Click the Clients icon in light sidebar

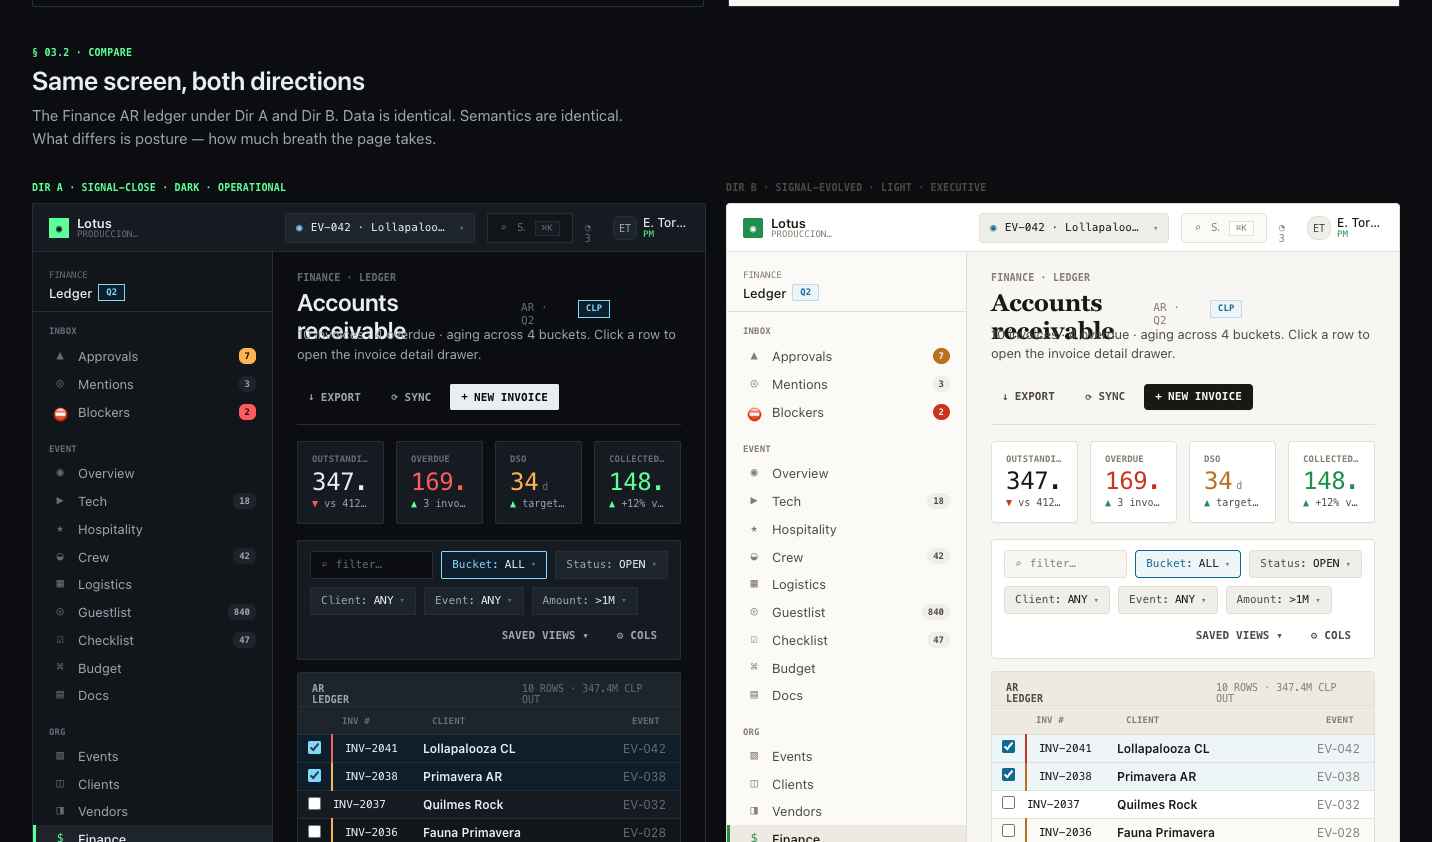[x=754, y=784]
